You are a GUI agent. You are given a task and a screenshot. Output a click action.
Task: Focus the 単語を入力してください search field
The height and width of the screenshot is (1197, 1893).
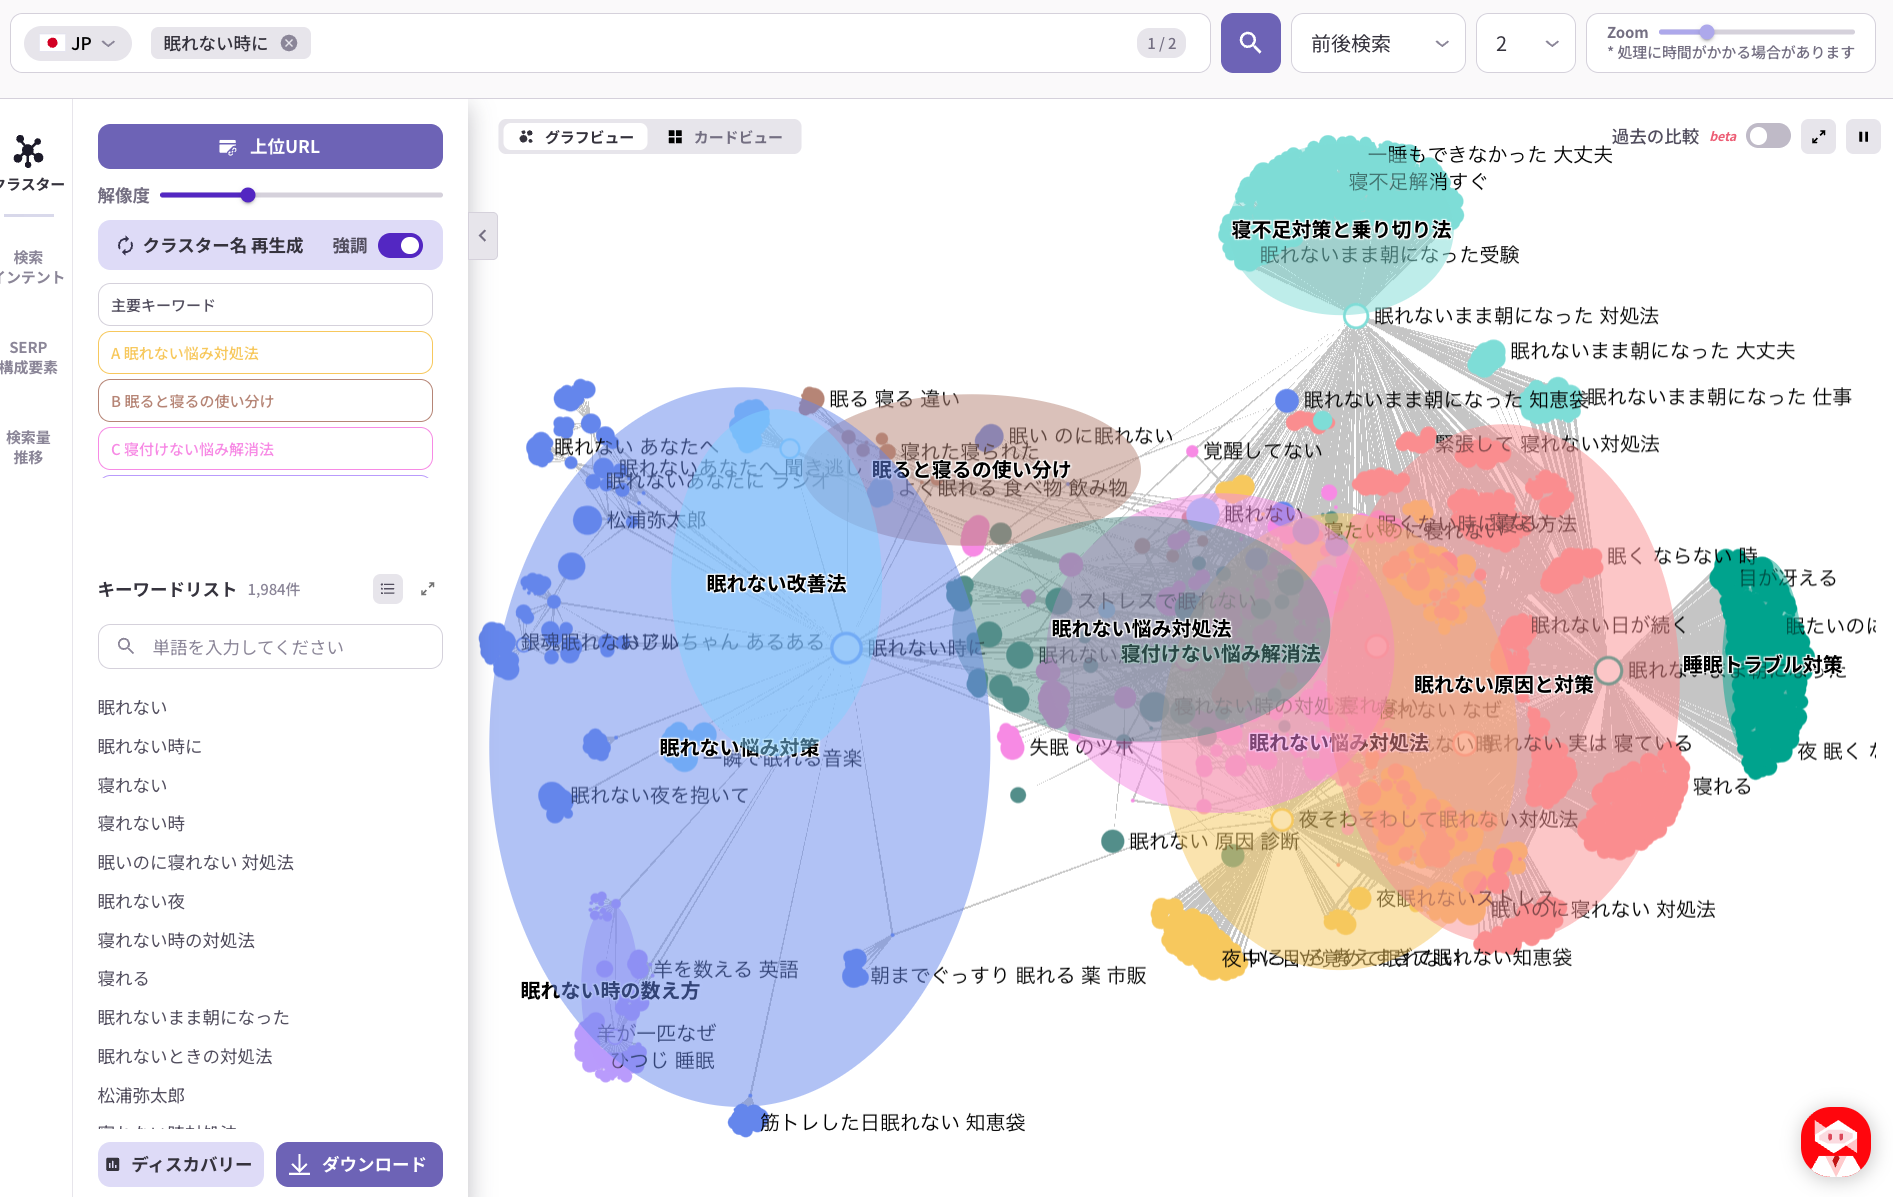click(x=270, y=647)
